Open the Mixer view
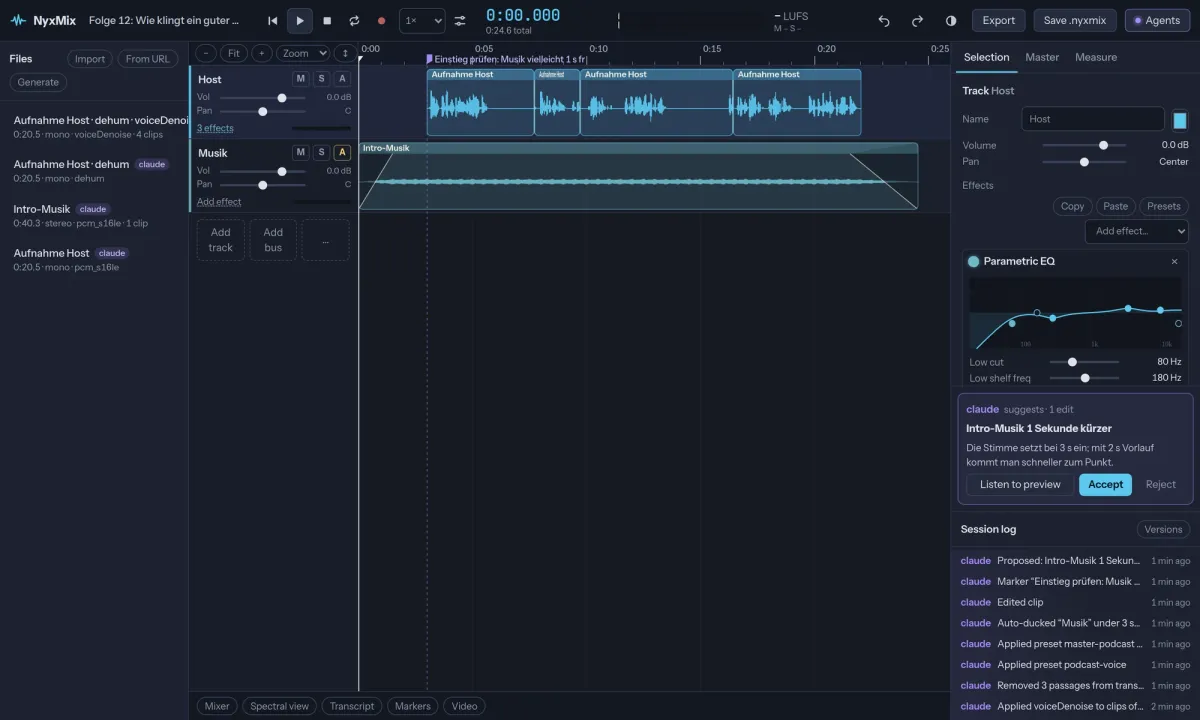 click(217, 706)
